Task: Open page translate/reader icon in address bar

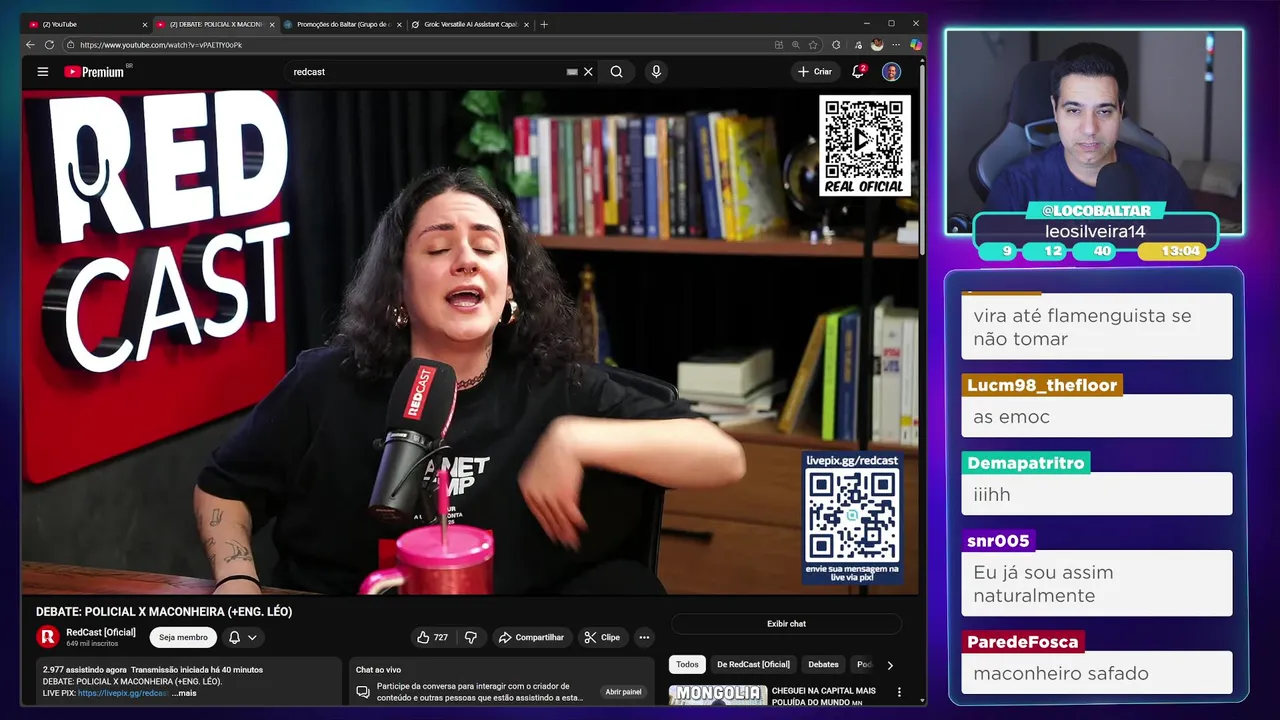Action: pos(778,45)
